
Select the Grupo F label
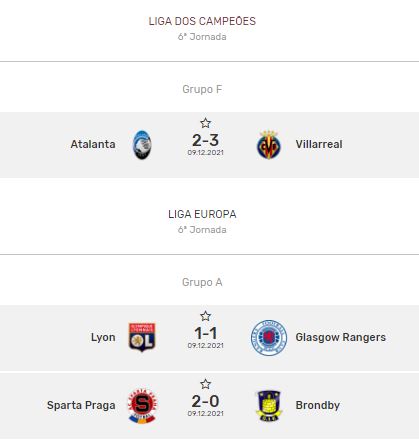[x=202, y=89]
